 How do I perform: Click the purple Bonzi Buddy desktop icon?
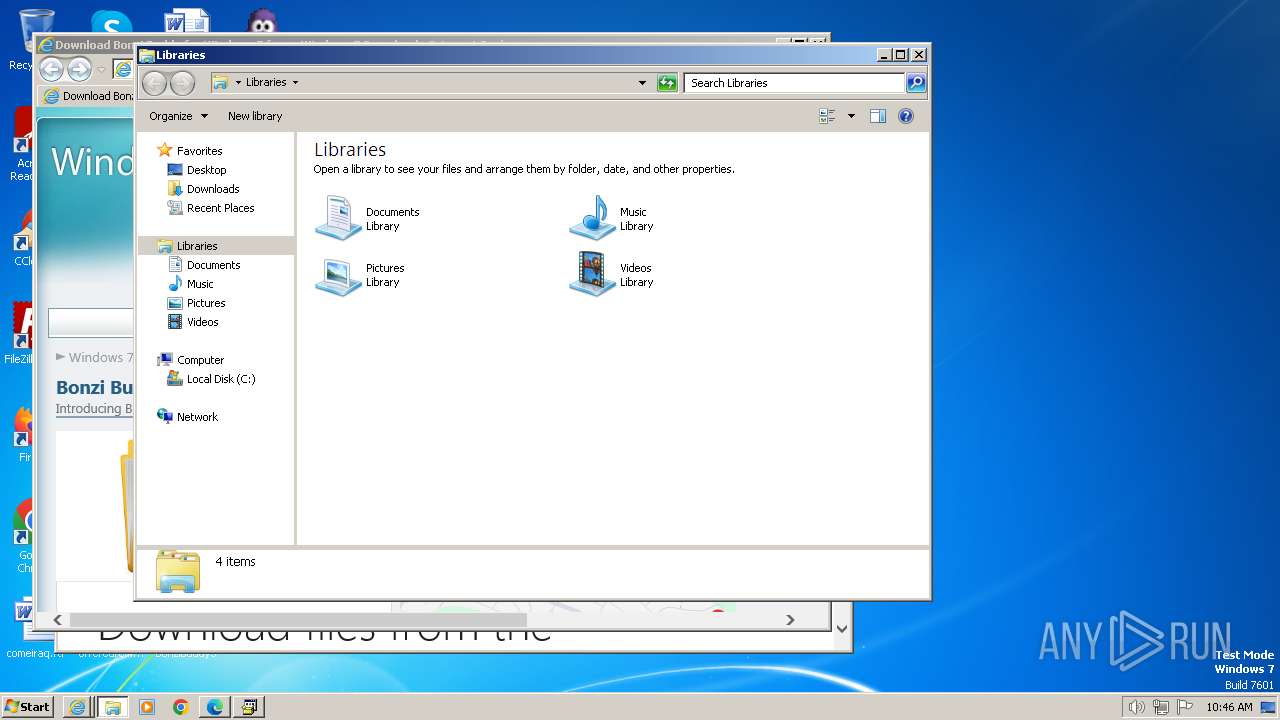(x=262, y=23)
